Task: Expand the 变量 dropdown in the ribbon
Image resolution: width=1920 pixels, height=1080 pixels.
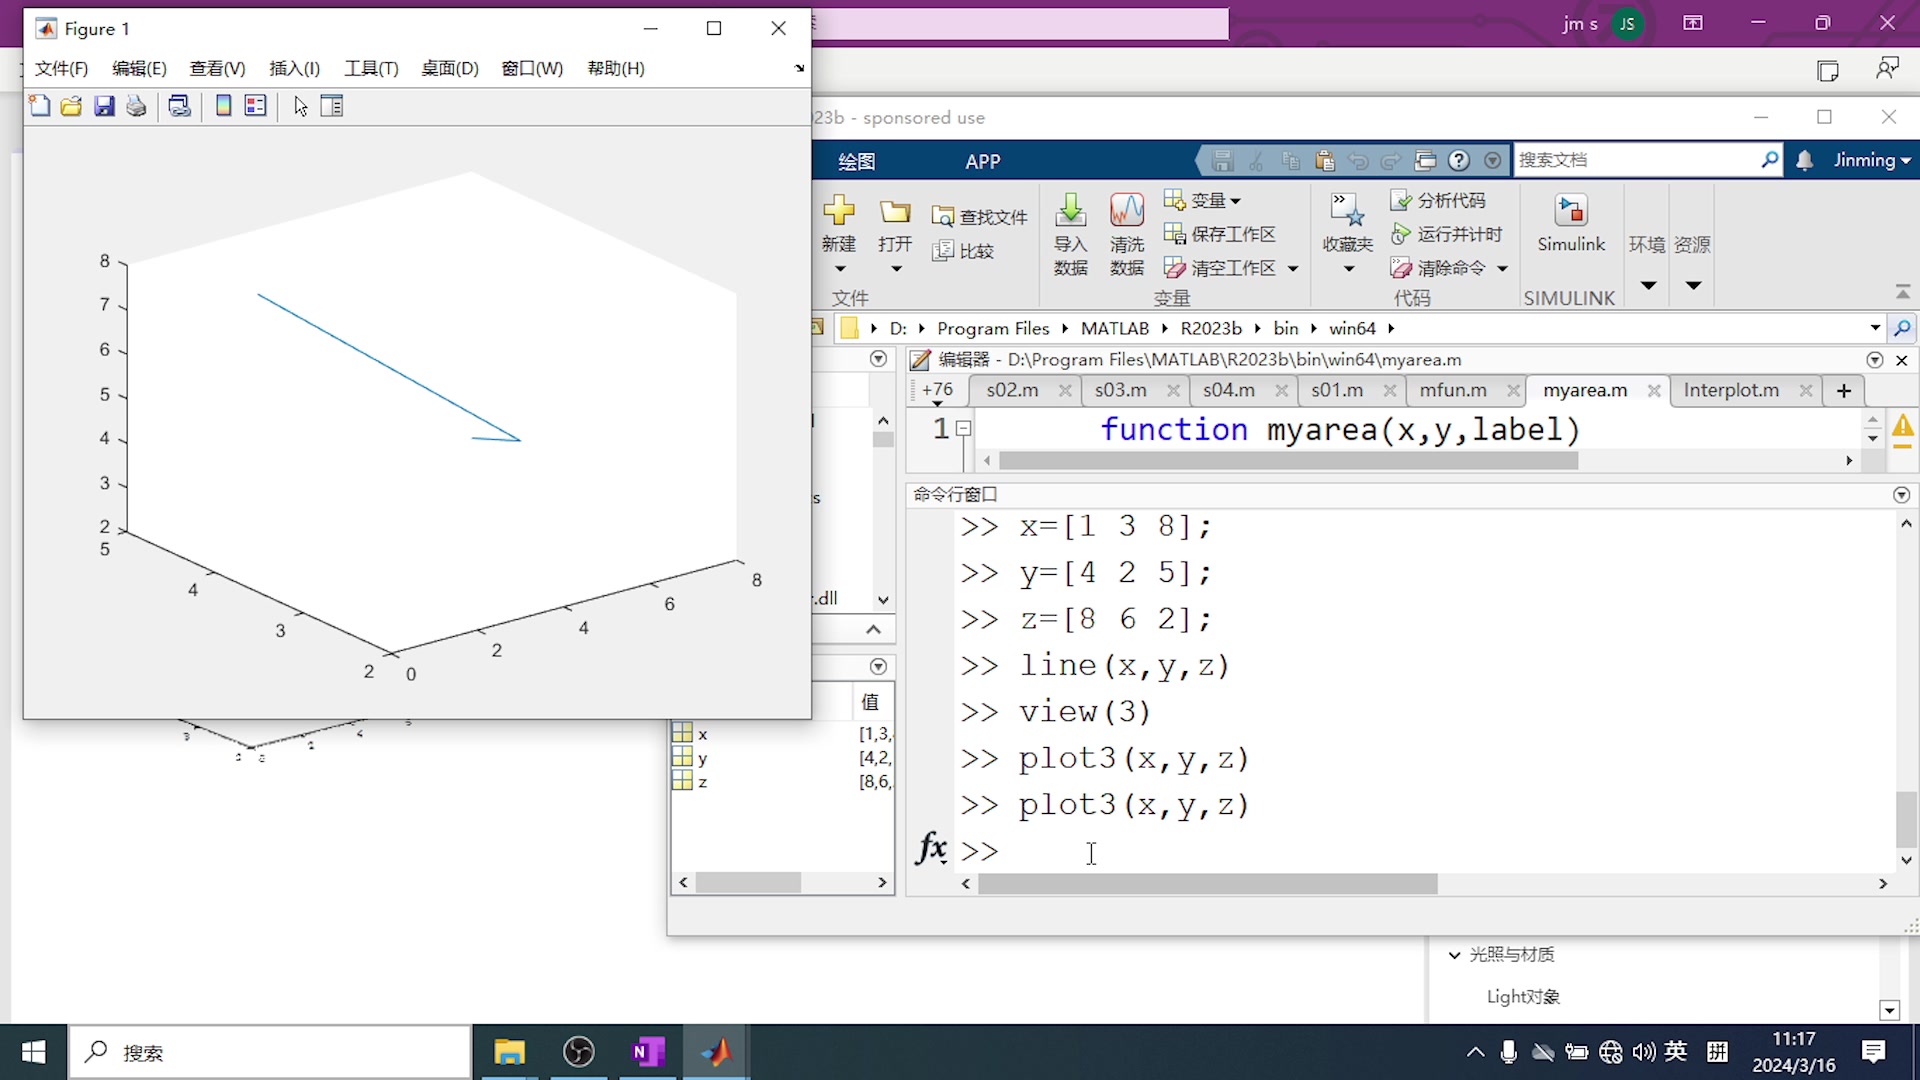Action: coord(1236,202)
